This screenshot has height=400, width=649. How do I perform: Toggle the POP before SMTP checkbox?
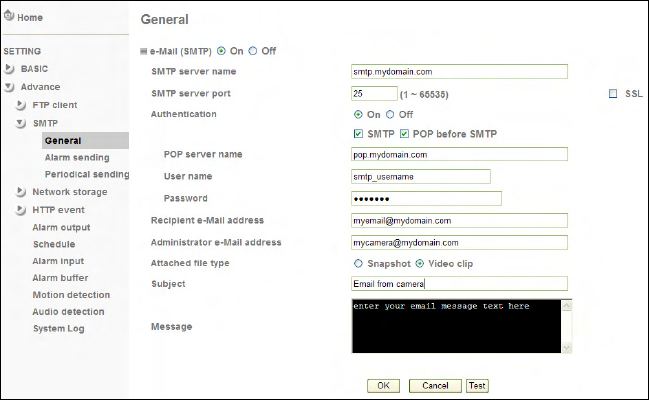(x=404, y=134)
